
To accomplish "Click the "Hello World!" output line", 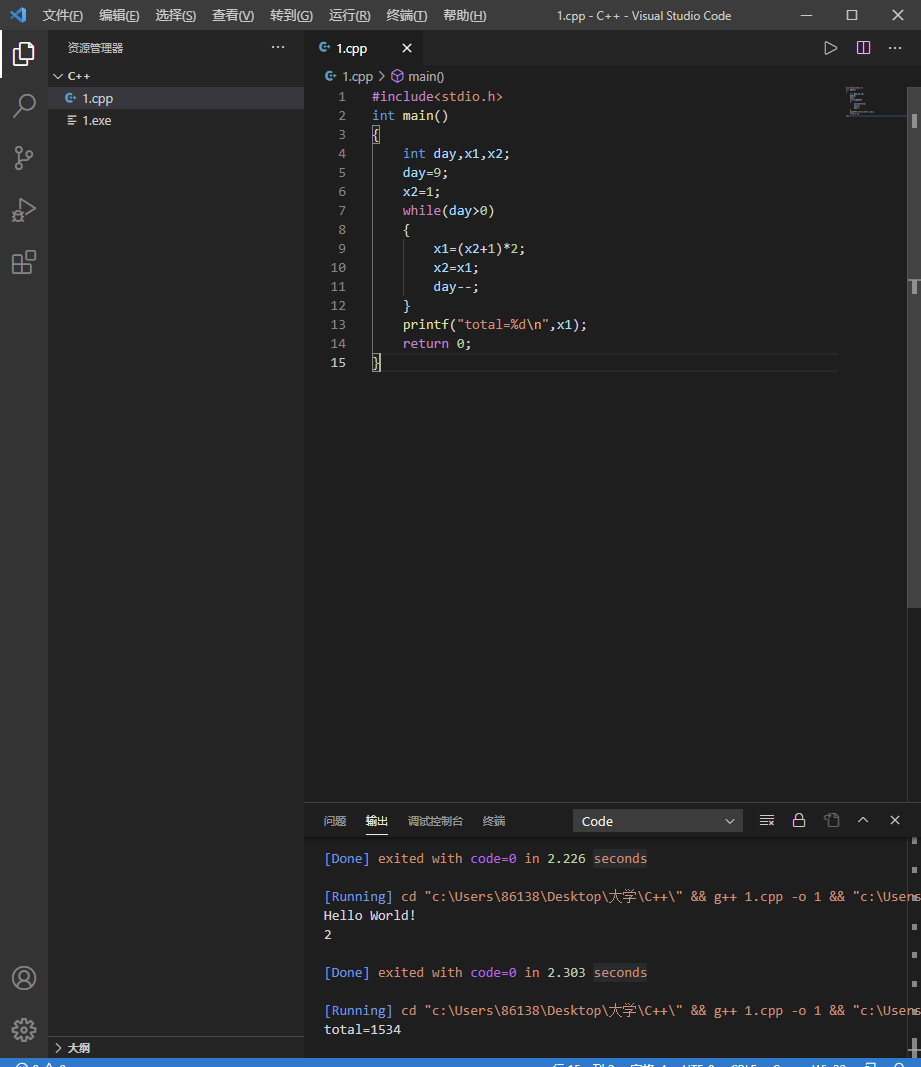I will click(370, 915).
